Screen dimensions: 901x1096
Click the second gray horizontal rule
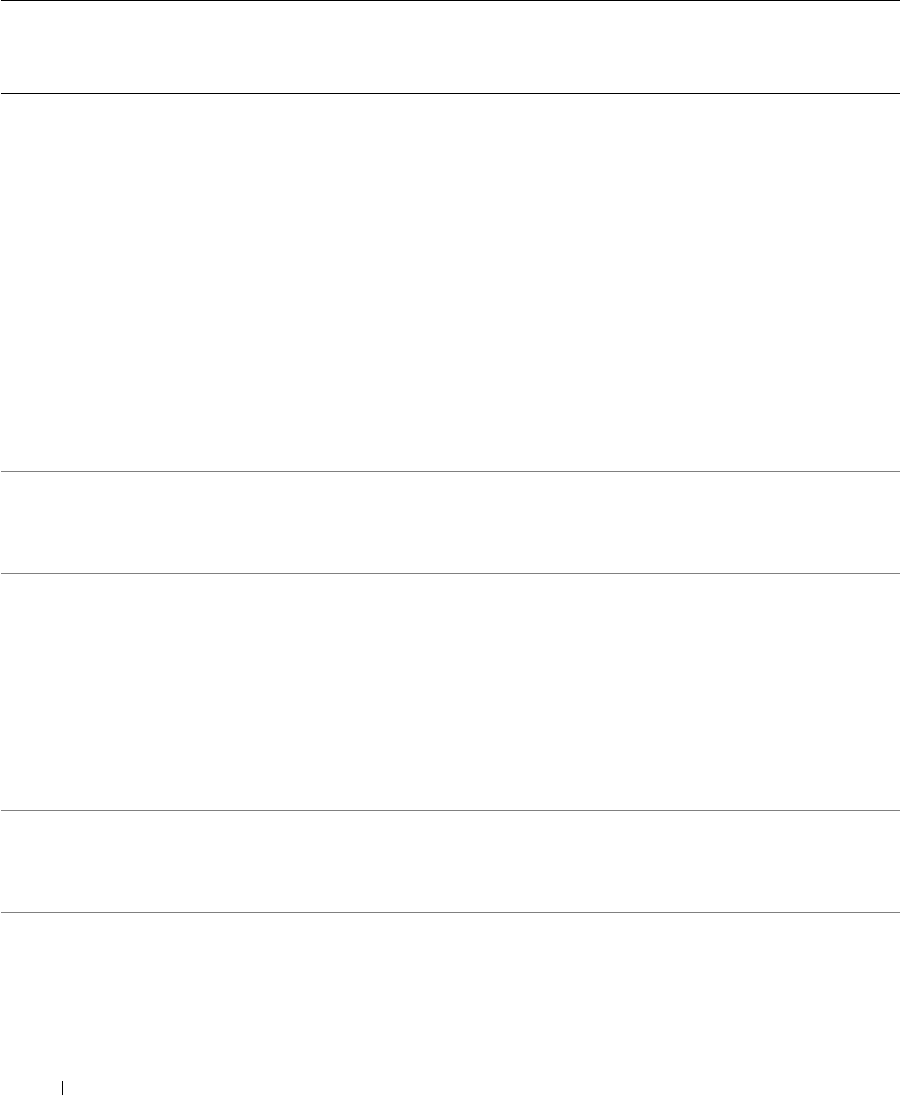[x=450, y=573]
